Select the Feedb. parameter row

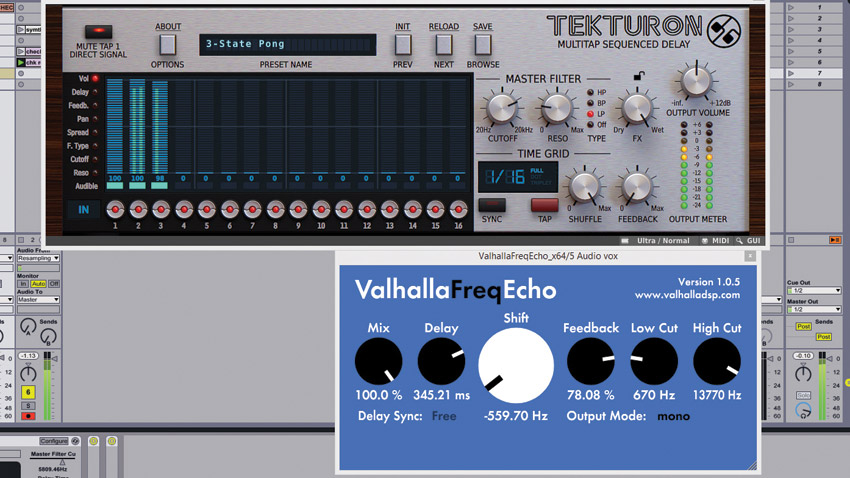tap(82, 106)
